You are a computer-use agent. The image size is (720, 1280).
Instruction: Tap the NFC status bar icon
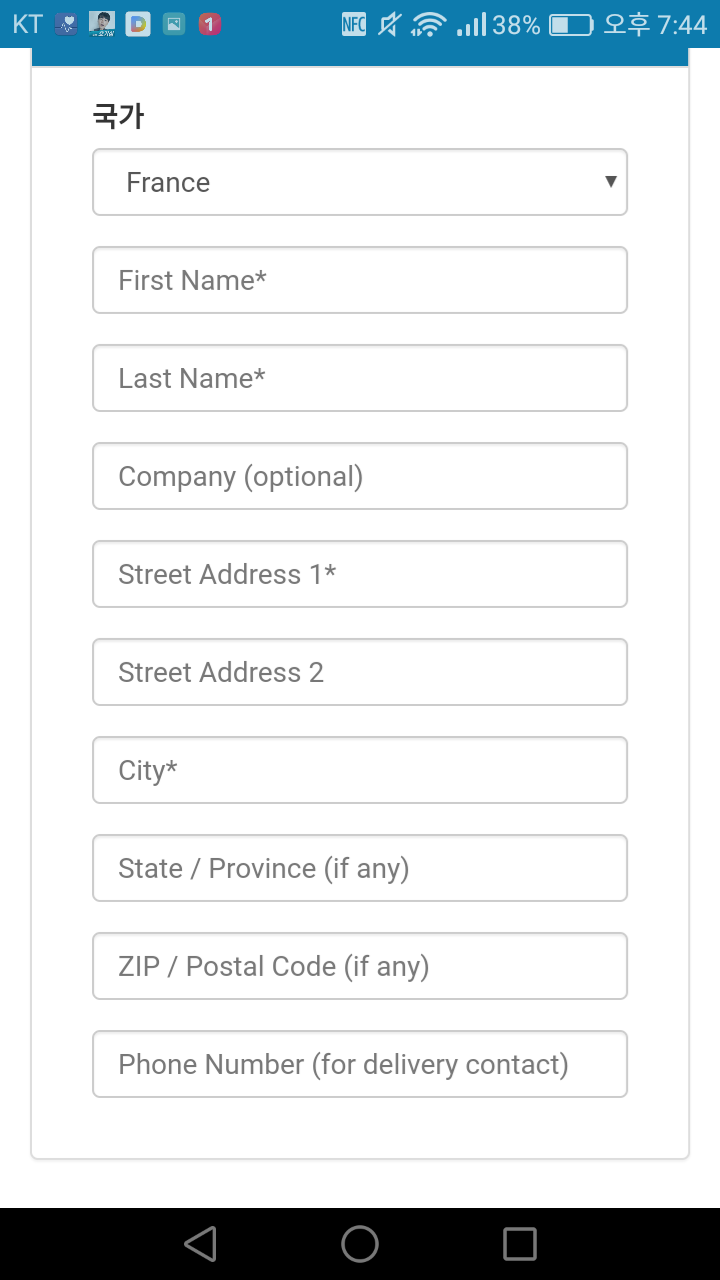pyautogui.click(x=354, y=24)
